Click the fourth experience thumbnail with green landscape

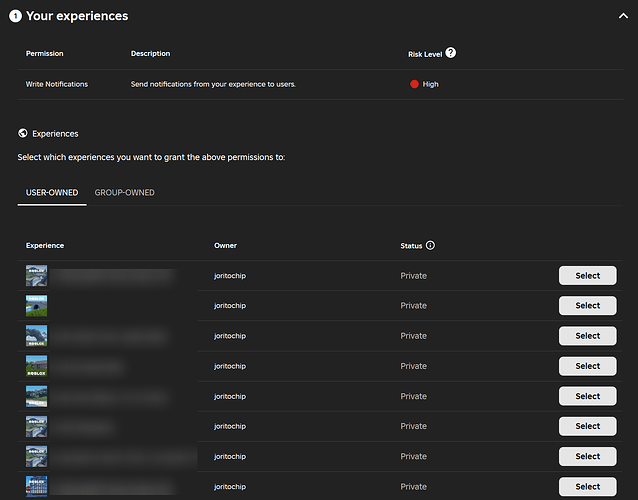(37, 366)
